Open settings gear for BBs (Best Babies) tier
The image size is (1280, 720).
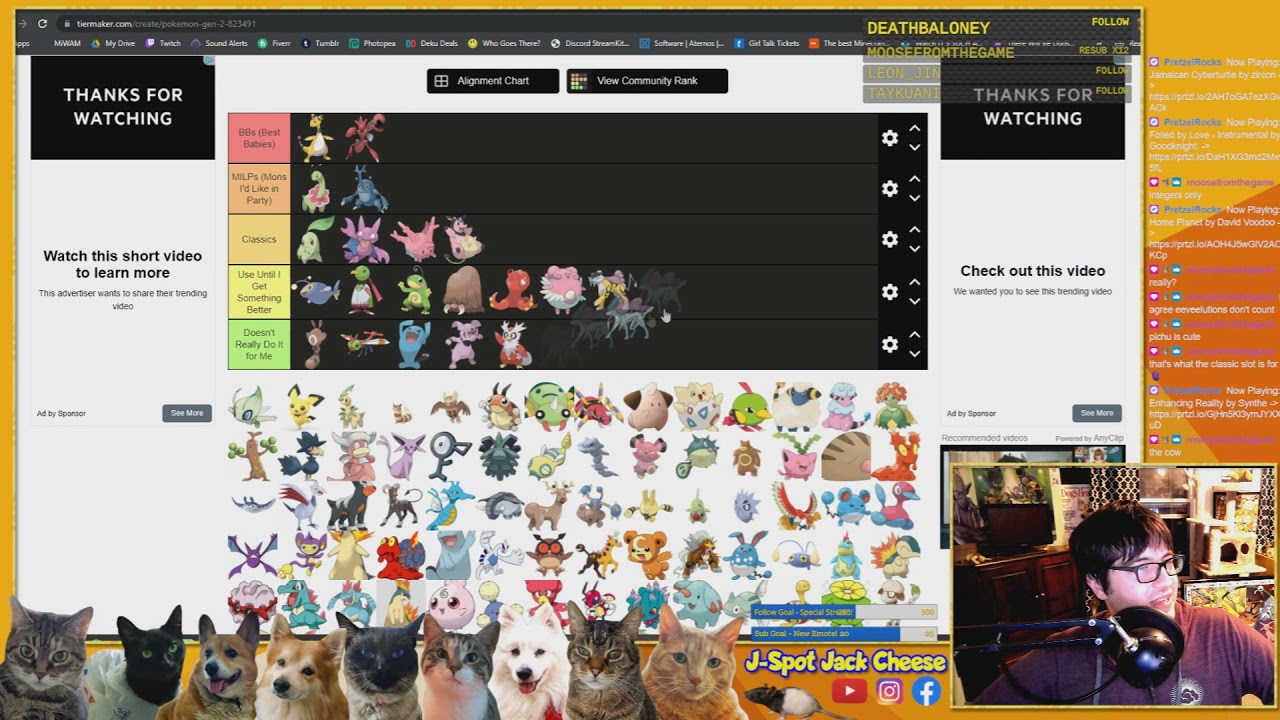[889, 138]
